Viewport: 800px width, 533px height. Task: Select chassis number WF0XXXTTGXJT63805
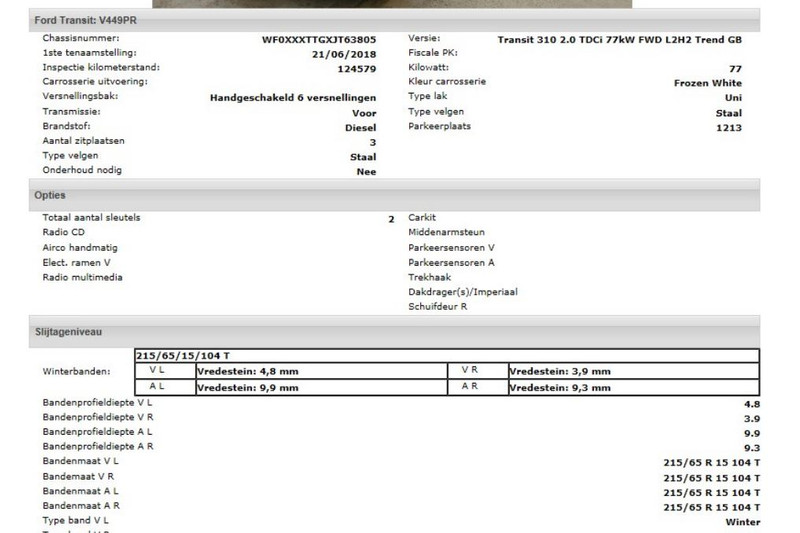(x=319, y=39)
